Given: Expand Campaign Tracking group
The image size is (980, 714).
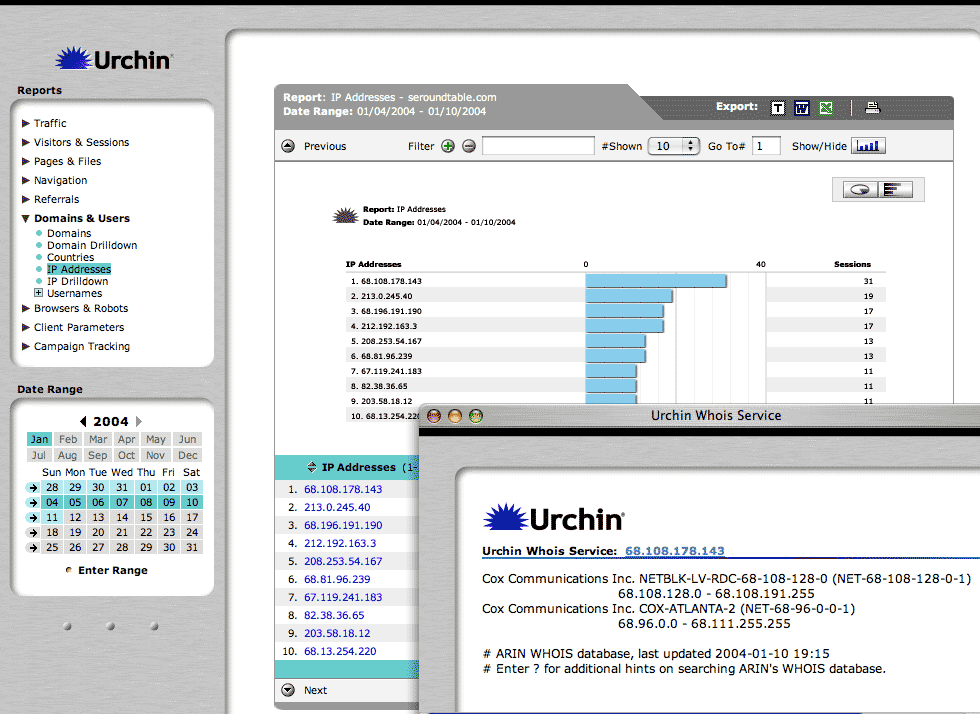Looking at the screenshot, I should click(x=26, y=346).
